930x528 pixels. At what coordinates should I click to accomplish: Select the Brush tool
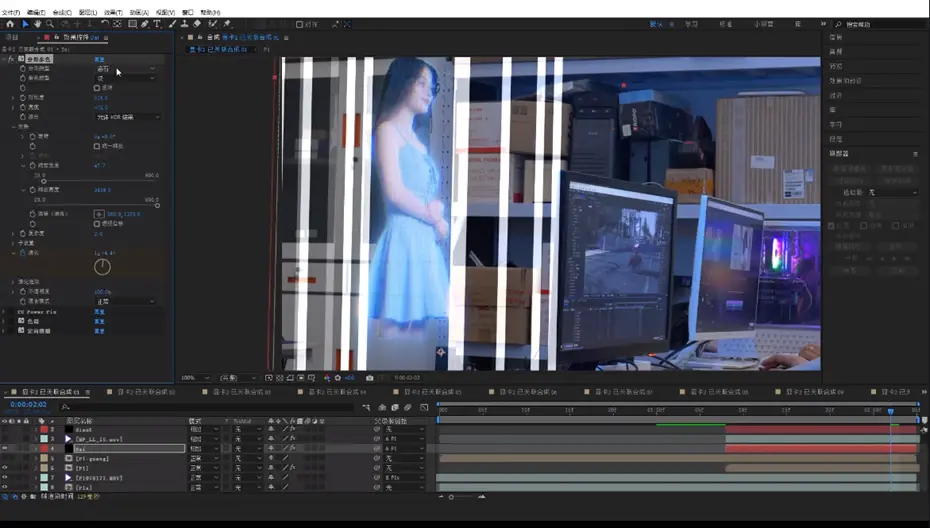pos(172,24)
